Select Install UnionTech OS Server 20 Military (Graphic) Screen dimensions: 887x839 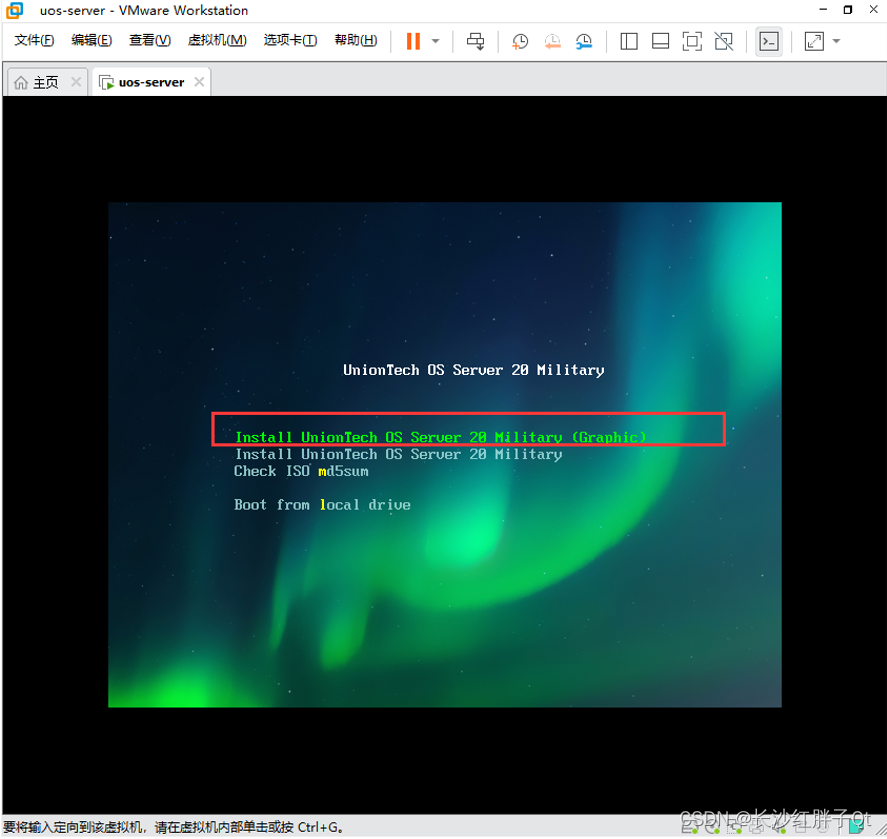point(440,437)
